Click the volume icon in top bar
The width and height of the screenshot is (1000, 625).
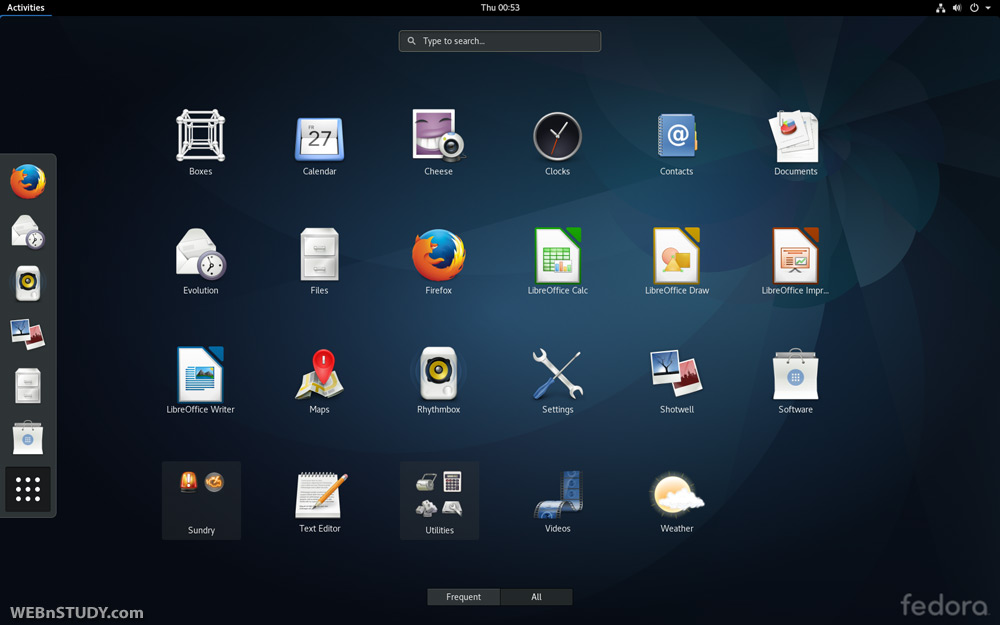pos(957,8)
